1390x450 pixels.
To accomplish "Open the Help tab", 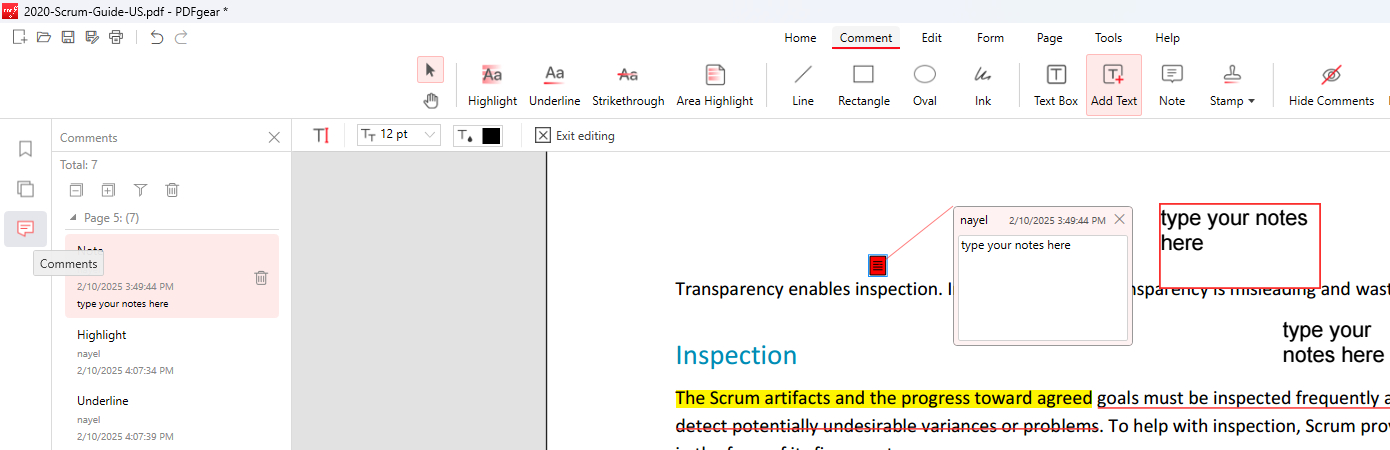I will [1167, 38].
